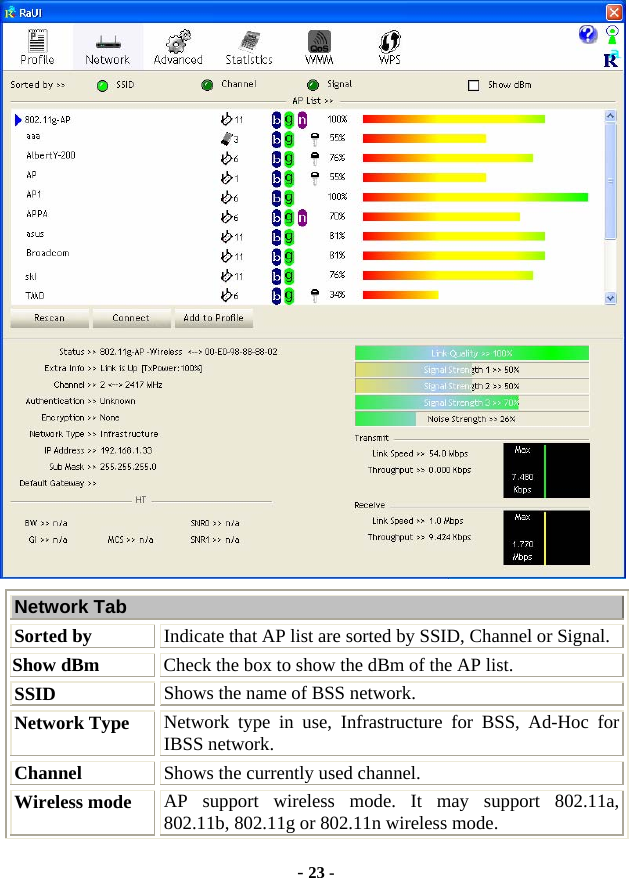
Task: Open the Profile tab
Action: tap(37, 47)
